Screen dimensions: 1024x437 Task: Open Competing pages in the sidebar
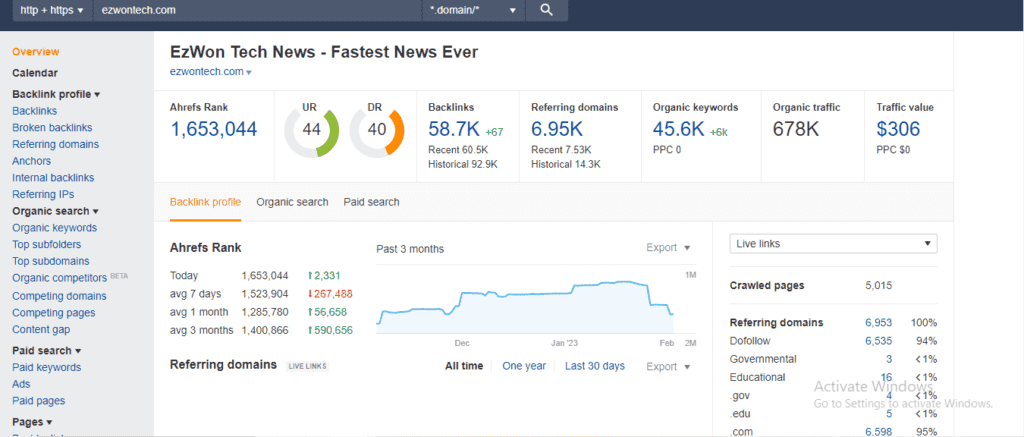(x=54, y=313)
